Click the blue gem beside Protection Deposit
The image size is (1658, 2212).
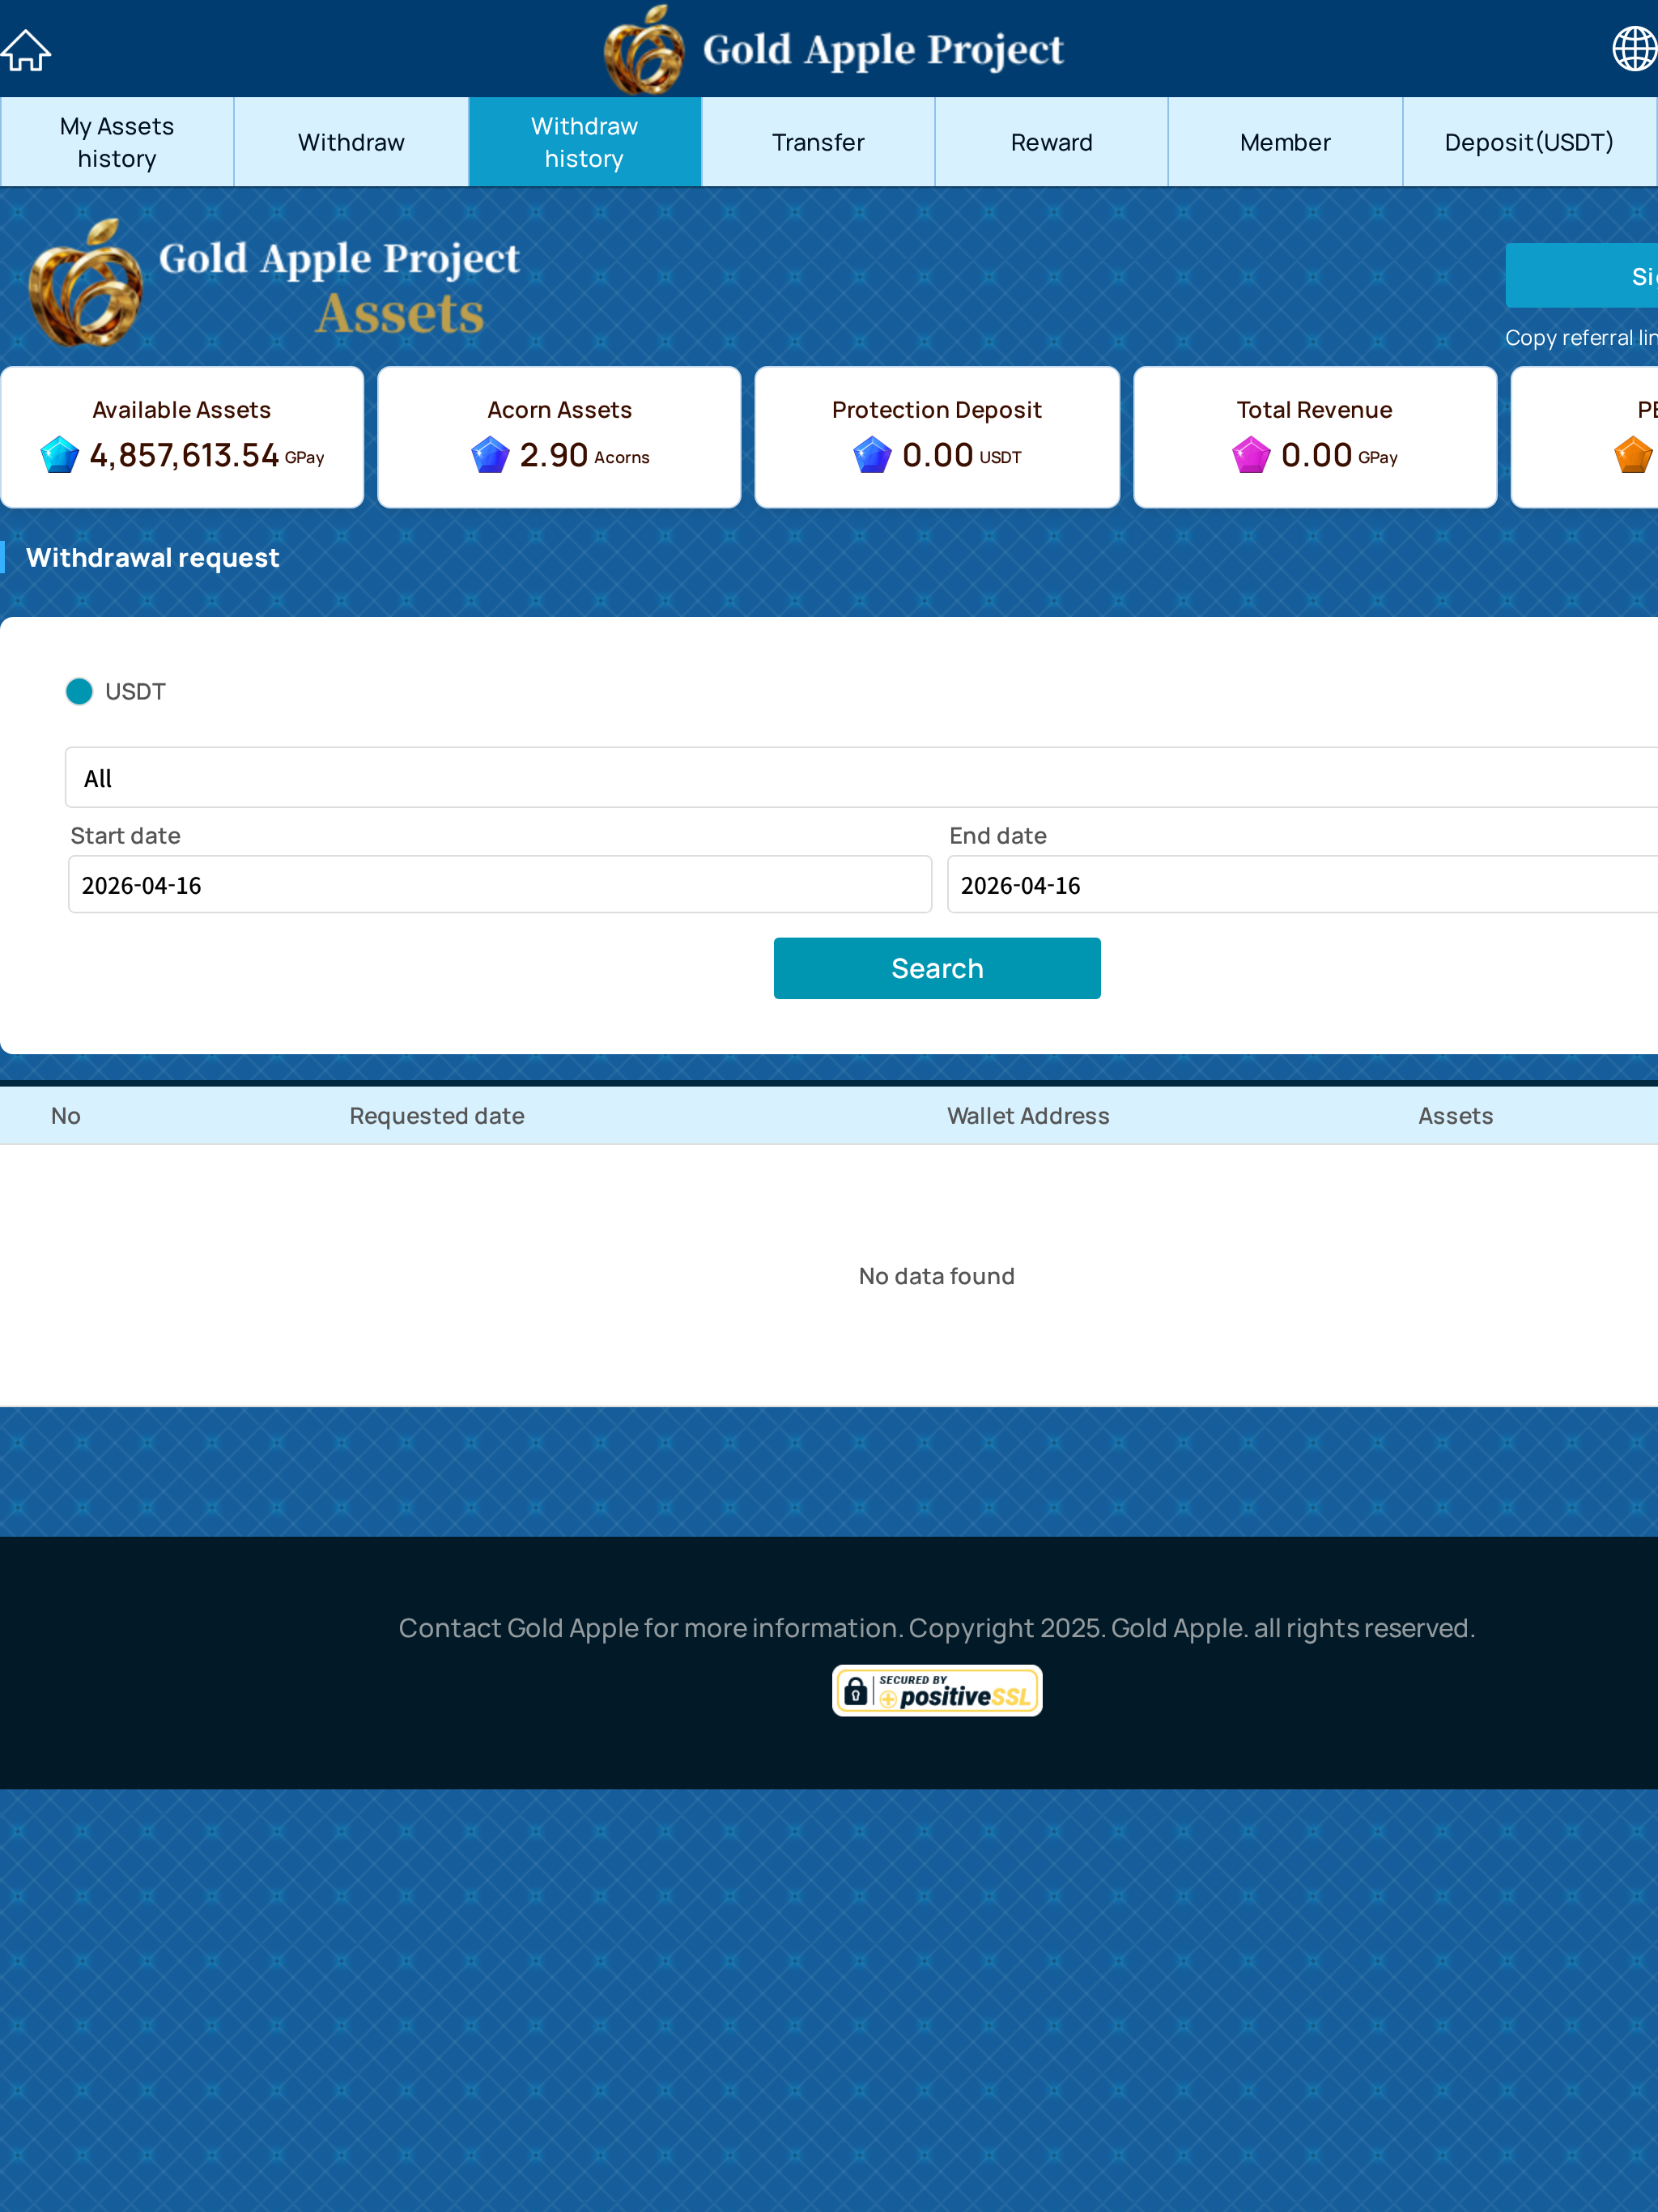[872, 456]
